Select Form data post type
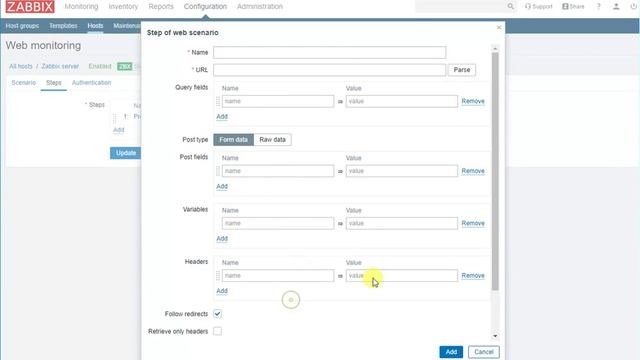The image size is (640, 360). [x=233, y=140]
